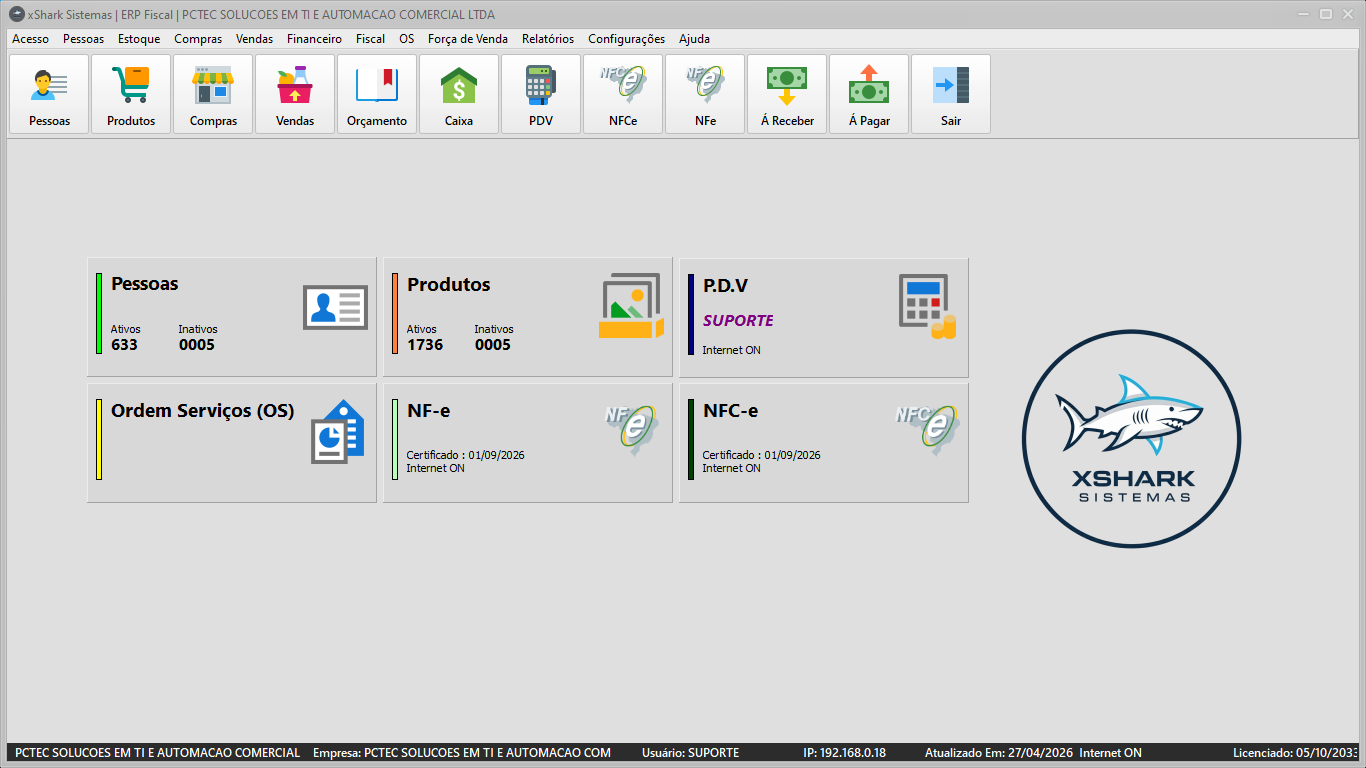Open the P.D.V dashboard card title
This screenshot has width=1366, height=768.
tap(725, 286)
